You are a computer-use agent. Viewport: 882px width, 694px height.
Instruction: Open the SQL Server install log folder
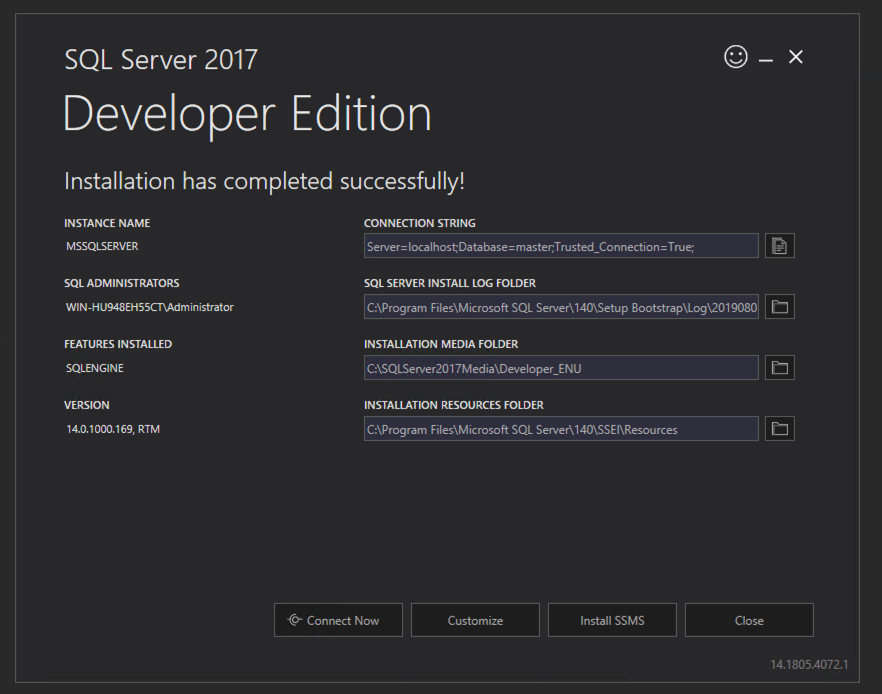780,307
